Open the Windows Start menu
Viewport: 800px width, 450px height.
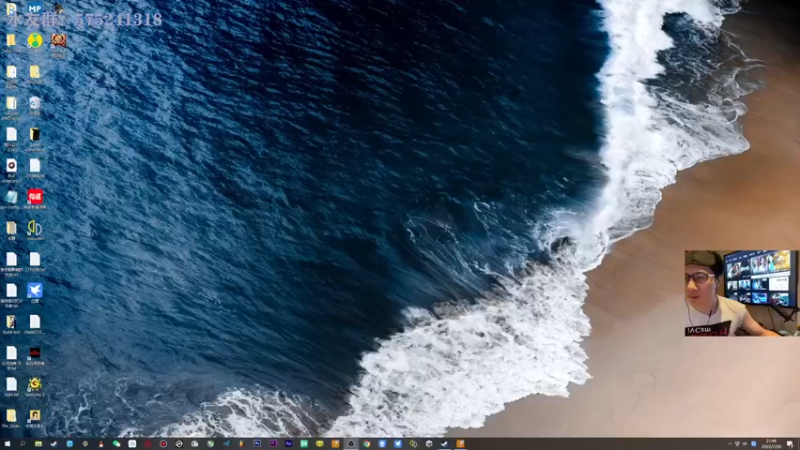tap(7, 444)
